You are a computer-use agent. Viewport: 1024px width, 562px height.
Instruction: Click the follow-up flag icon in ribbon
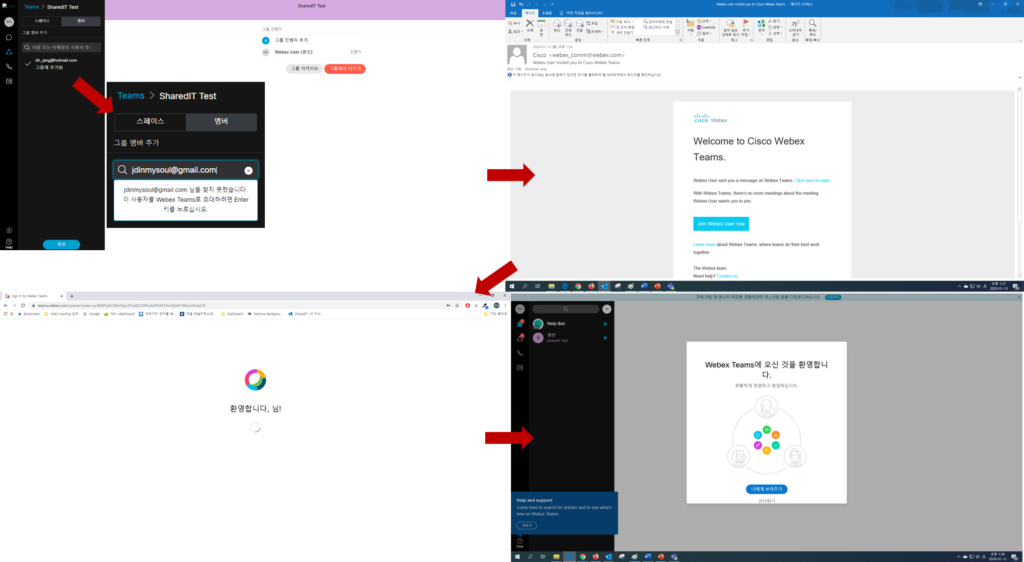pyautogui.click(x=745, y=22)
